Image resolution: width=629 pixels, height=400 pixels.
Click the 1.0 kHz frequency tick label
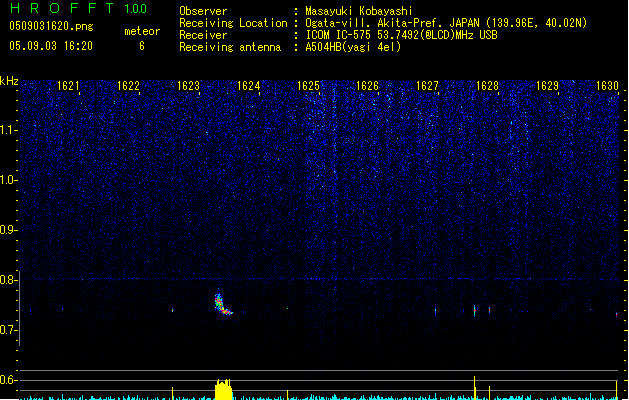pos(8,180)
